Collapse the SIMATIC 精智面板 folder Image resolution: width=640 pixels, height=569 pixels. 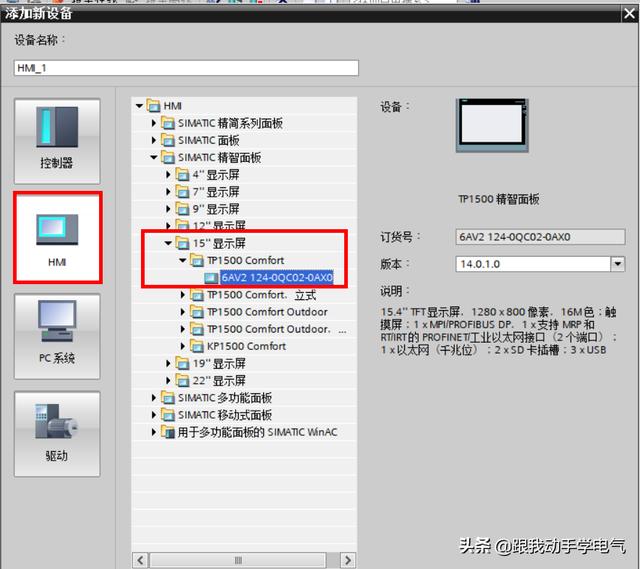tap(153, 157)
